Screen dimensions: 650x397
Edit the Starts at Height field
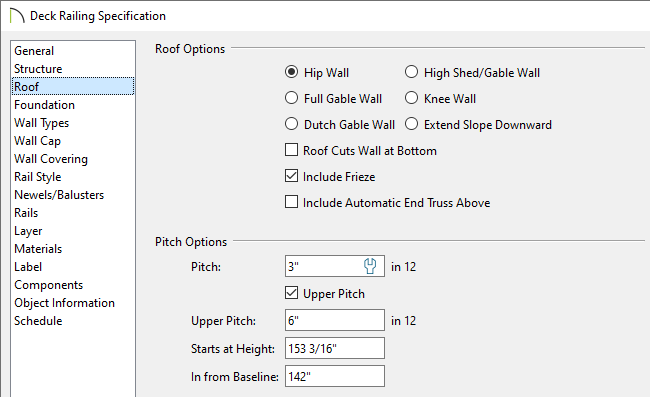pos(335,348)
